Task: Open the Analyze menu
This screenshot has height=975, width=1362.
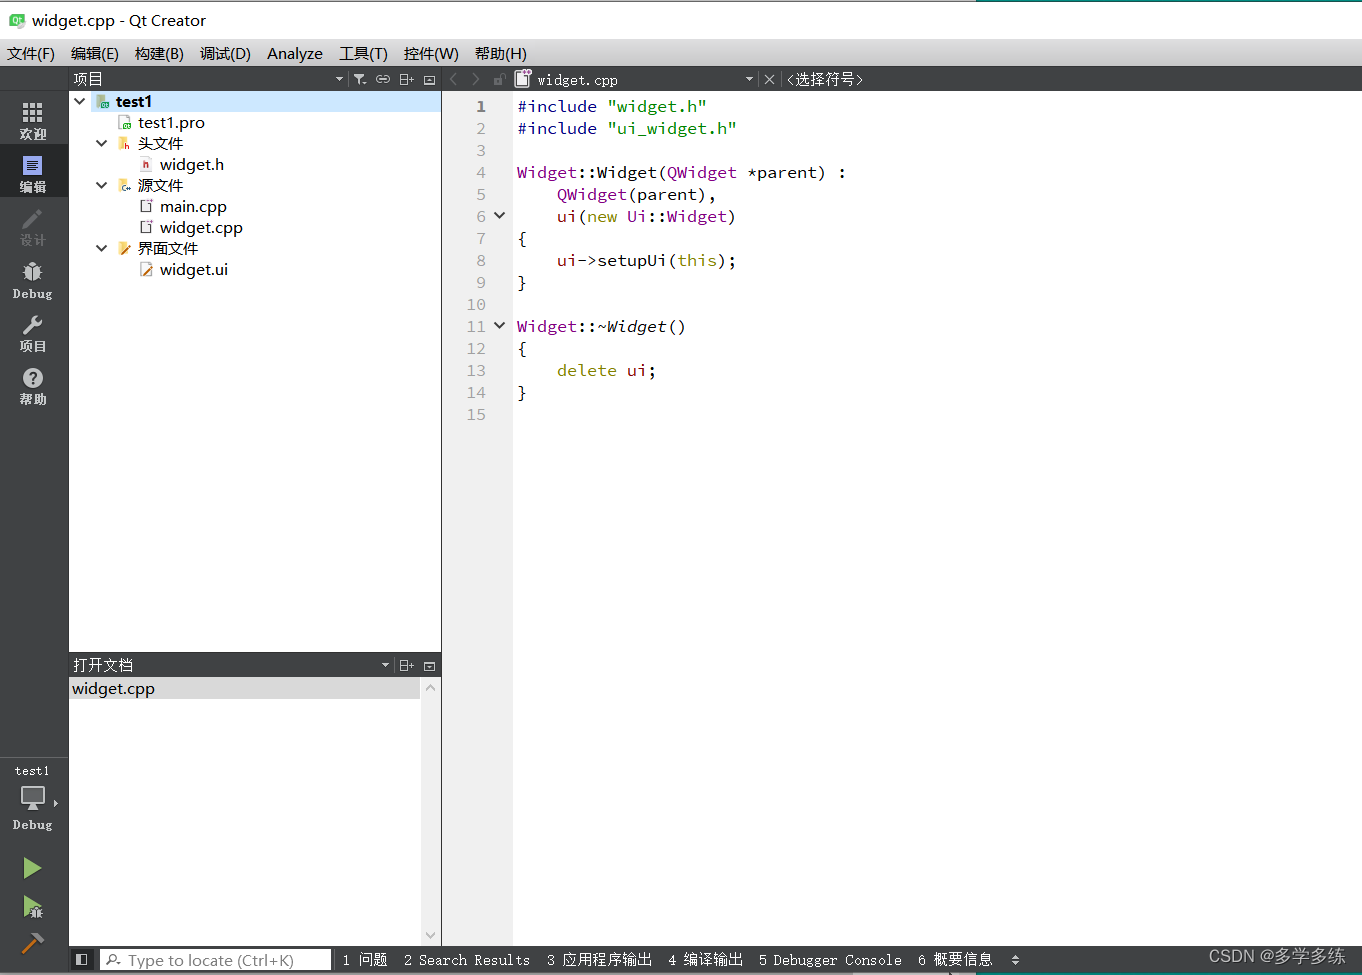Action: [295, 53]
